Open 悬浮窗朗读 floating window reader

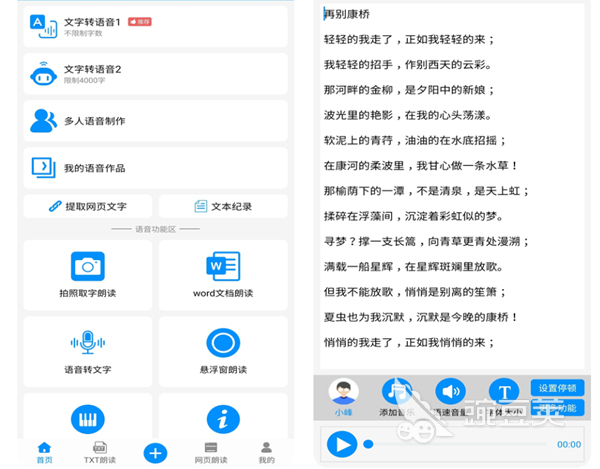coord(223,352)
